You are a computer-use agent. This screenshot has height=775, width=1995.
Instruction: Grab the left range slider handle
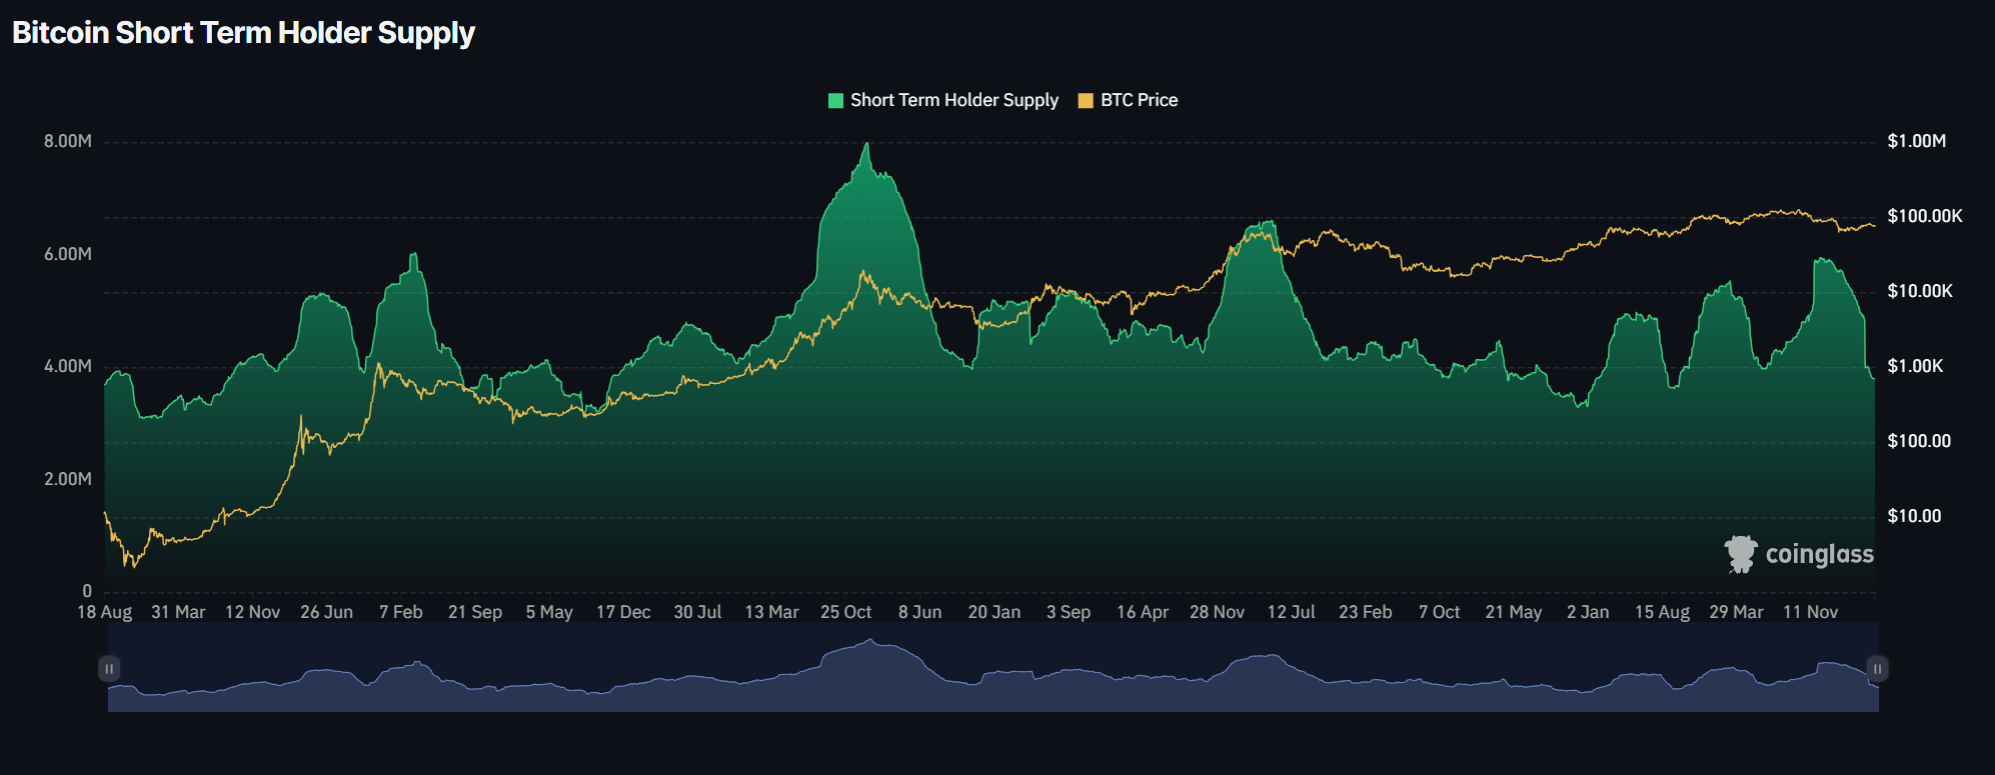(109, 668)
